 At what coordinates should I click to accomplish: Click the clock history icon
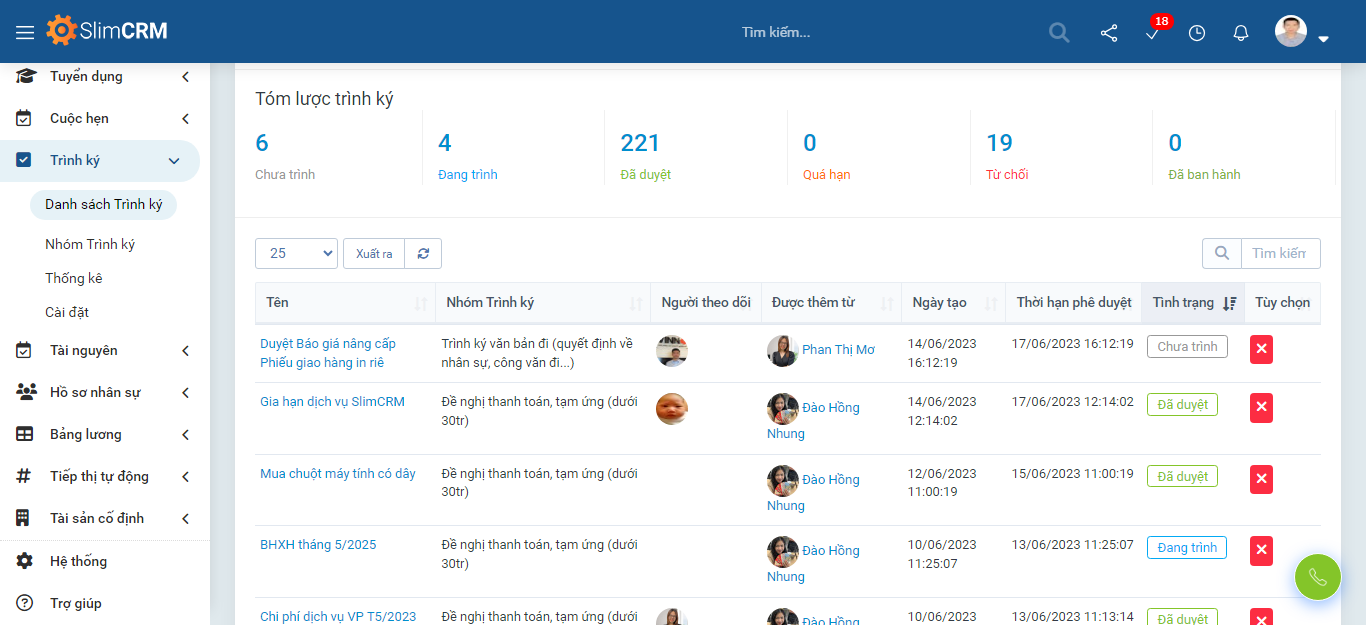pos(1197,33)
